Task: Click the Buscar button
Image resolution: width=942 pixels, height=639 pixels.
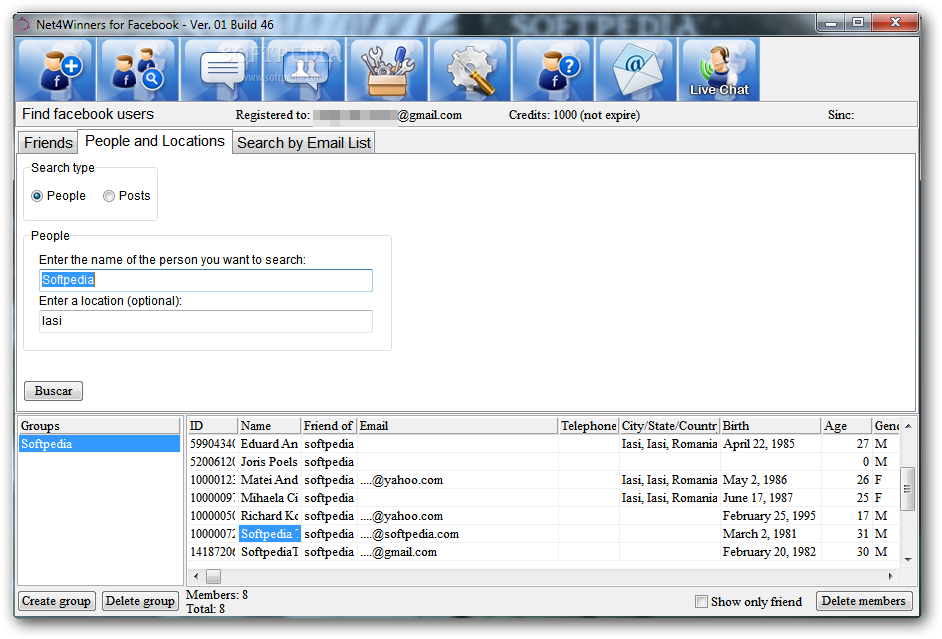Action: point(53,391)
